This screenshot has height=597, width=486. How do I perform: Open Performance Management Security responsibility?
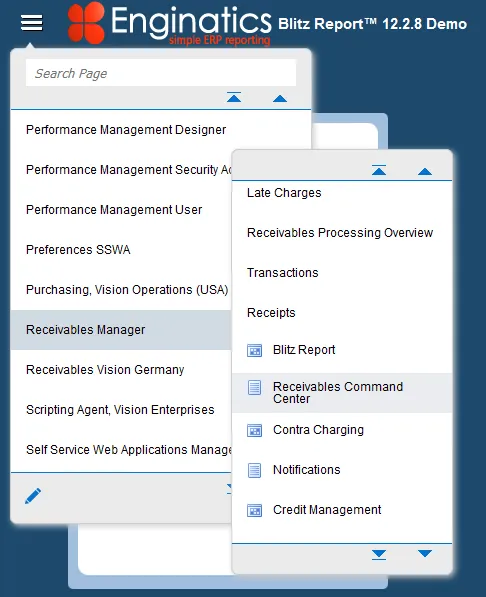click(128, 170)
